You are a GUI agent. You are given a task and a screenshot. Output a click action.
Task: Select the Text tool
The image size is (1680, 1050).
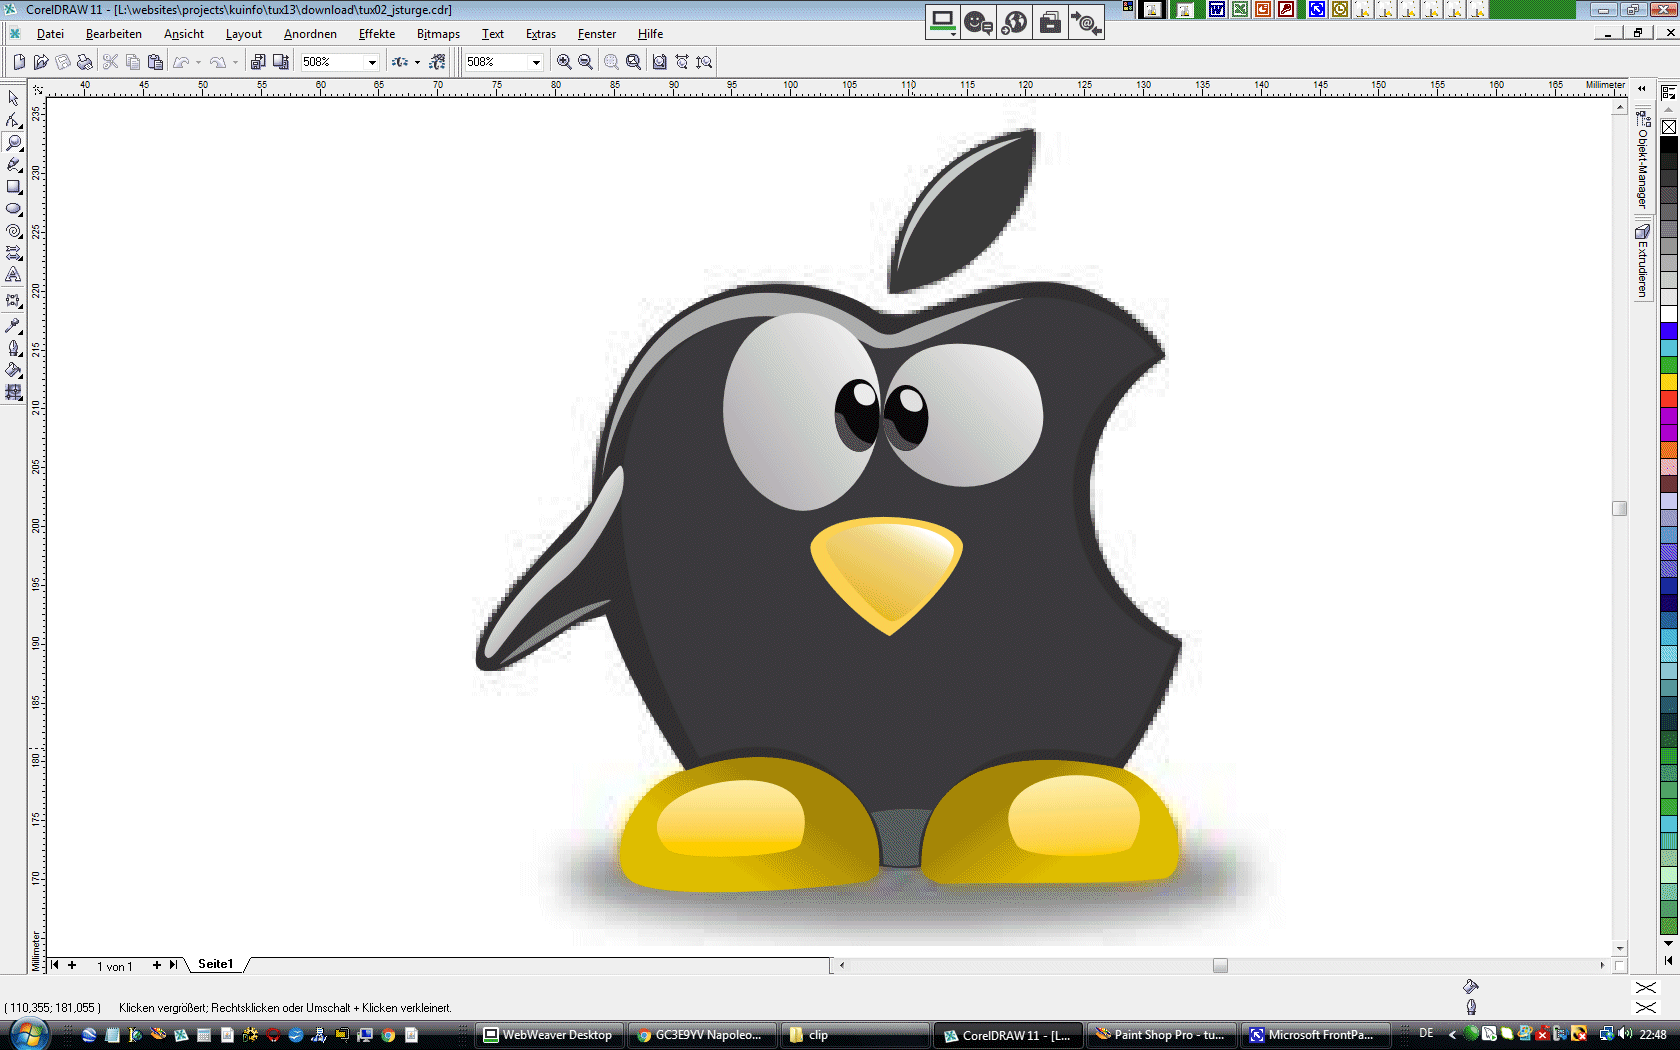click(13, 274)
